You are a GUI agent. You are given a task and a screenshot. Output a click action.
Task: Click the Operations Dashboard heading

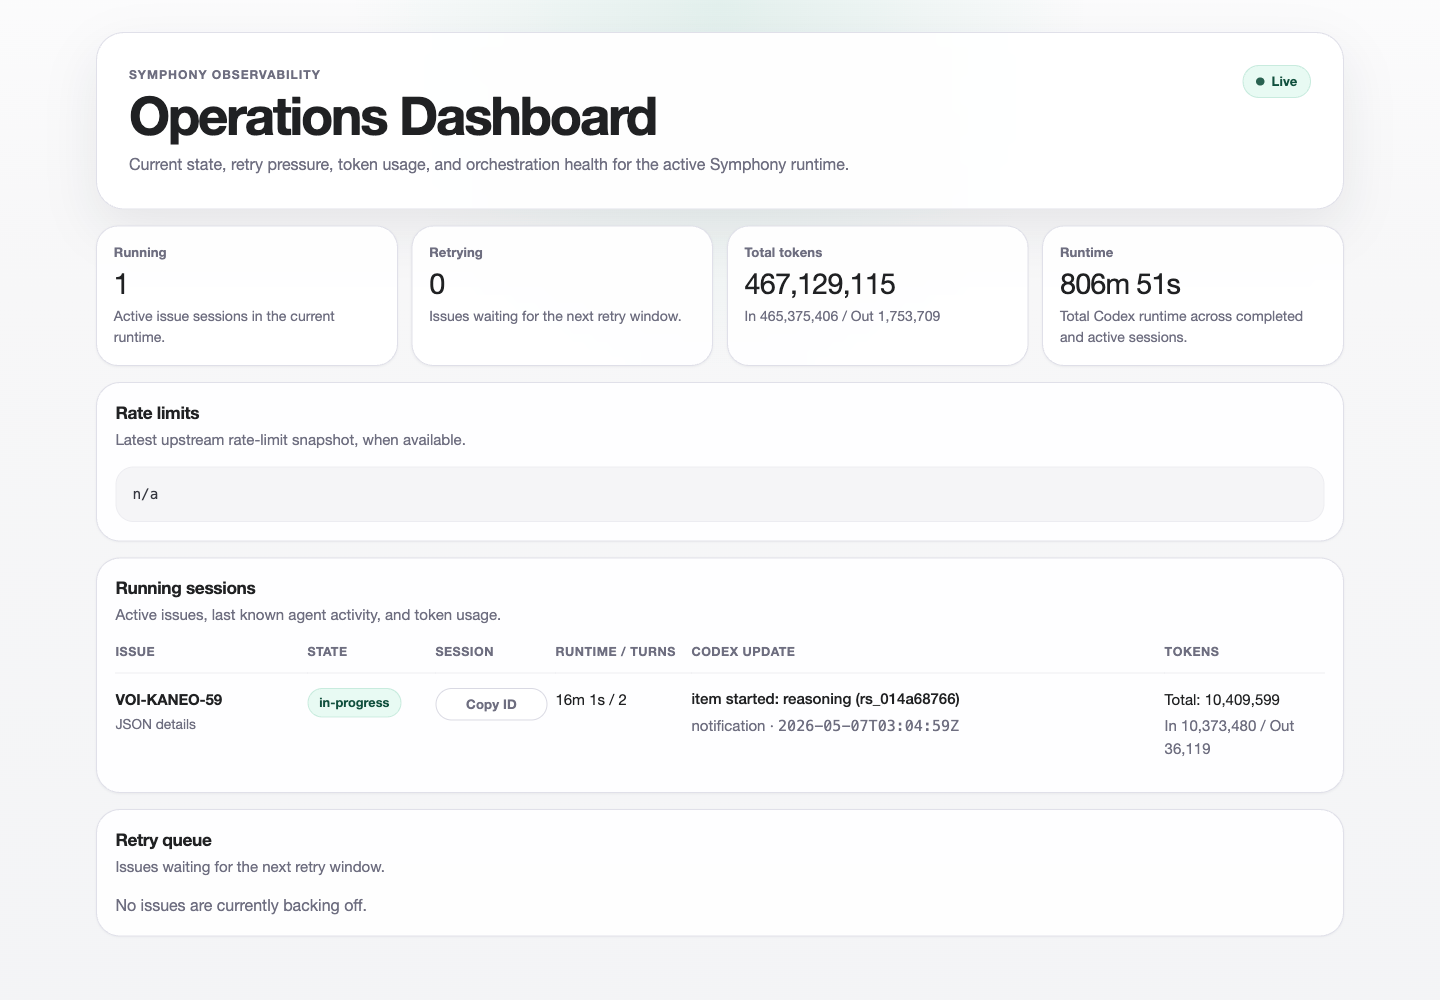pyautogui.click(x=393, y=116)
